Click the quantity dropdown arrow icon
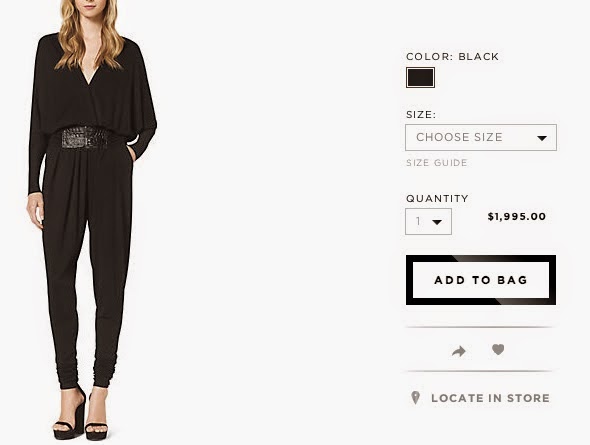590x445 pixels. 437,222
